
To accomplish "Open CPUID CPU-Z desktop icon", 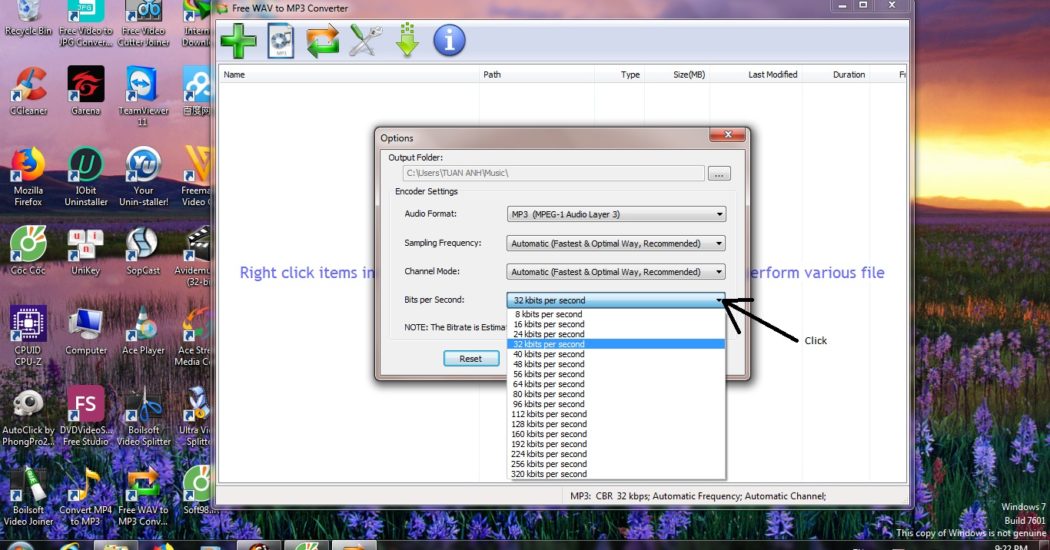I will tap(28, 336).
